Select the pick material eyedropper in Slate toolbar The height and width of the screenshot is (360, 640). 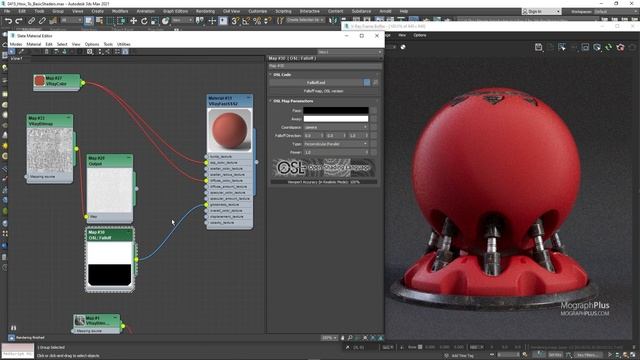click(21, 52)
